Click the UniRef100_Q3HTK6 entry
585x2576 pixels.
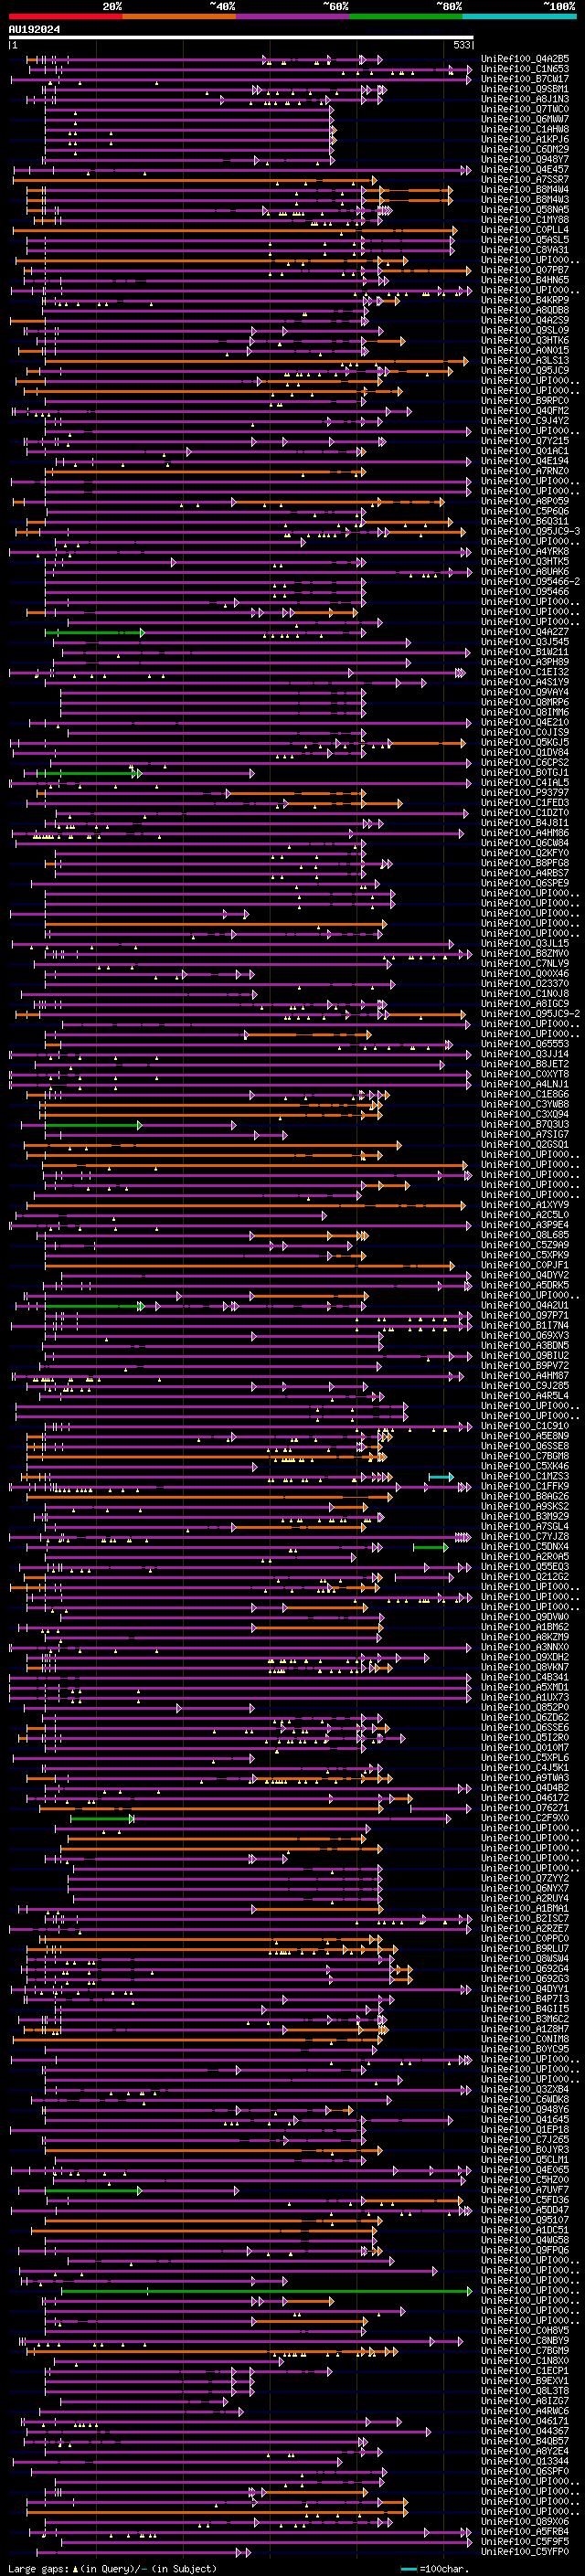pyautogui.click(x=525, y=340)
